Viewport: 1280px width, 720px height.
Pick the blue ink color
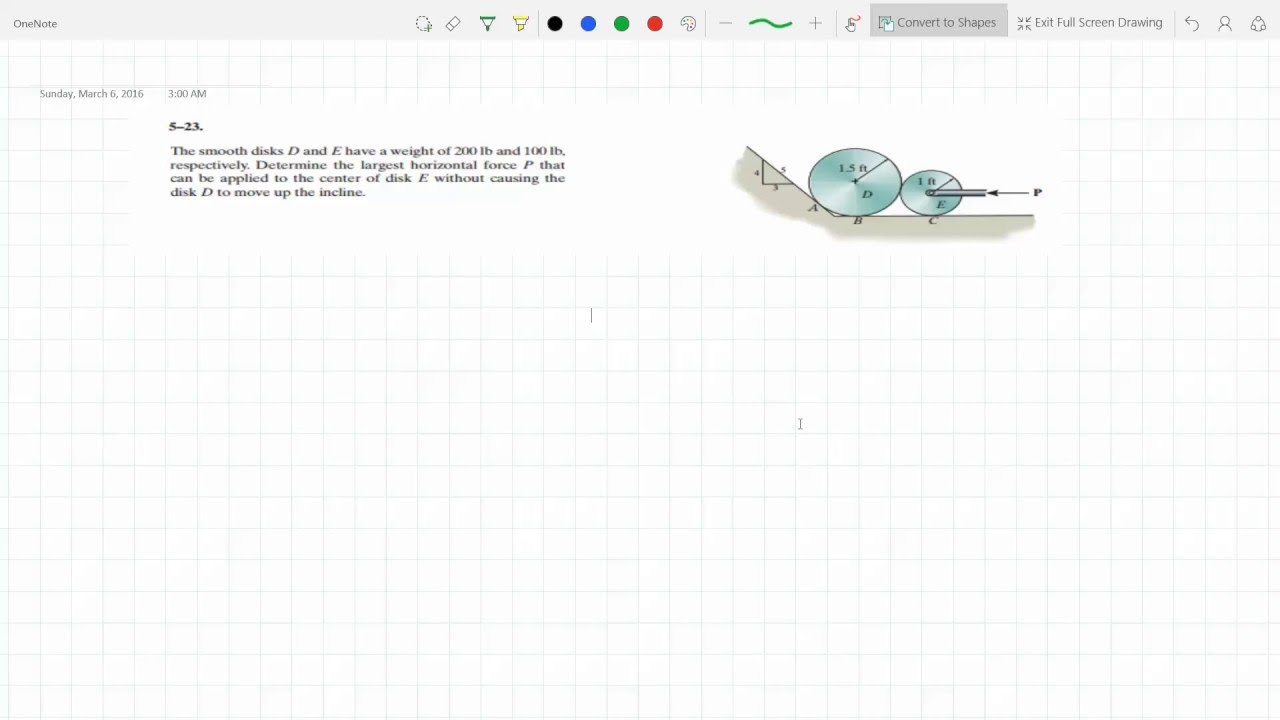click(588, 23)
